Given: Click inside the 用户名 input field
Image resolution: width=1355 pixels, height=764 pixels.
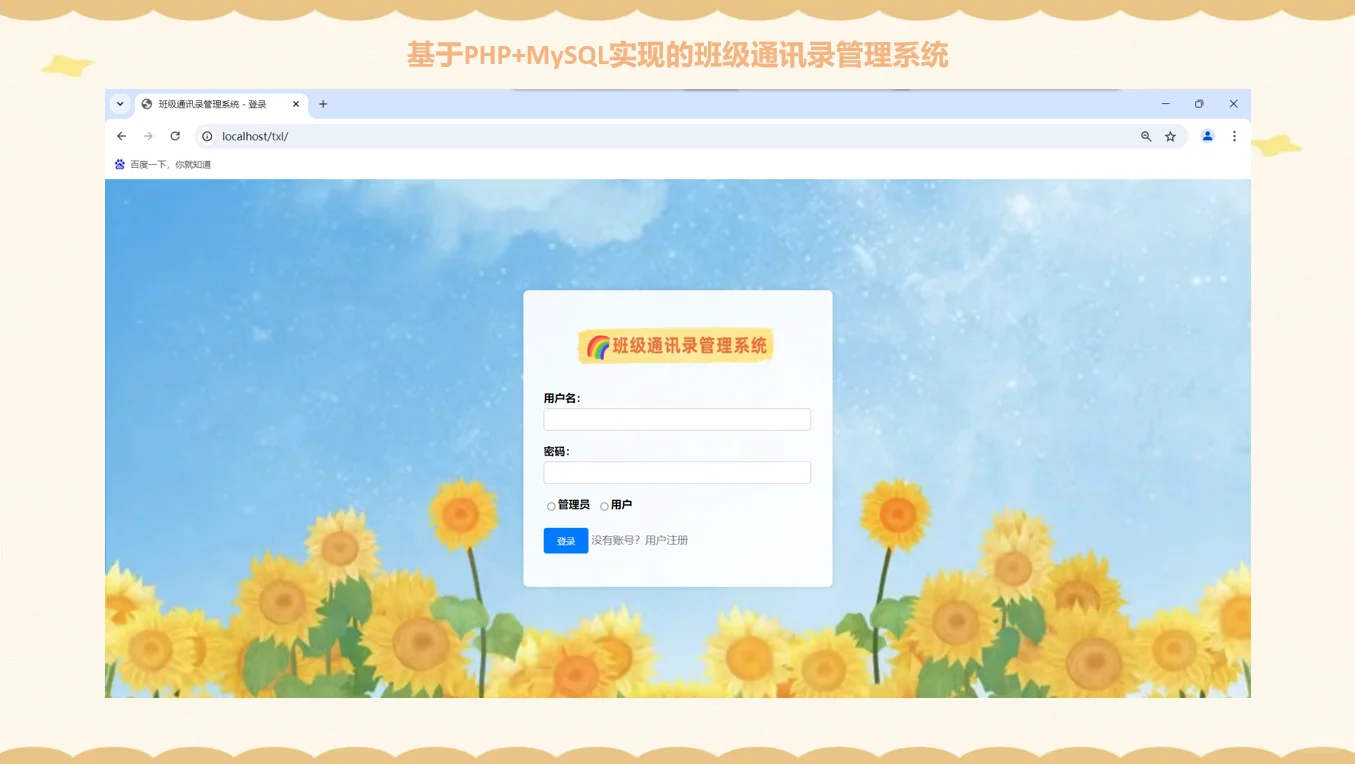Looking at the screenshot, I should point(677,419).
